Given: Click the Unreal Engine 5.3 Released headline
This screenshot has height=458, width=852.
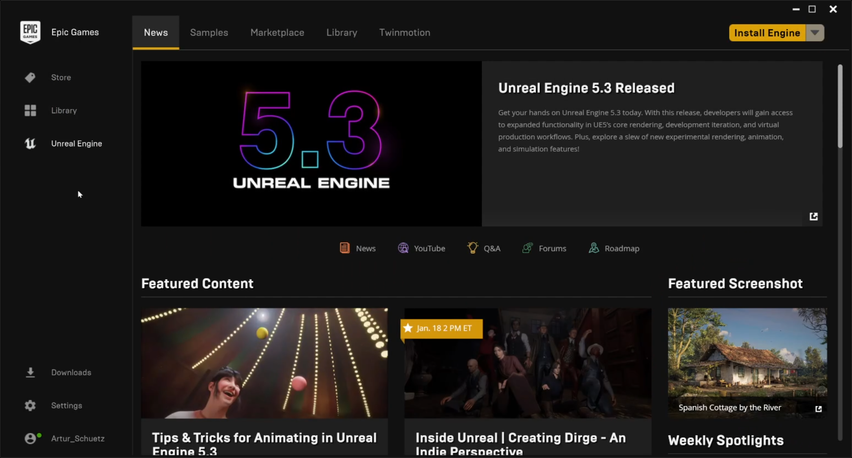Looking at the screenshot, I should coord(586,88).
